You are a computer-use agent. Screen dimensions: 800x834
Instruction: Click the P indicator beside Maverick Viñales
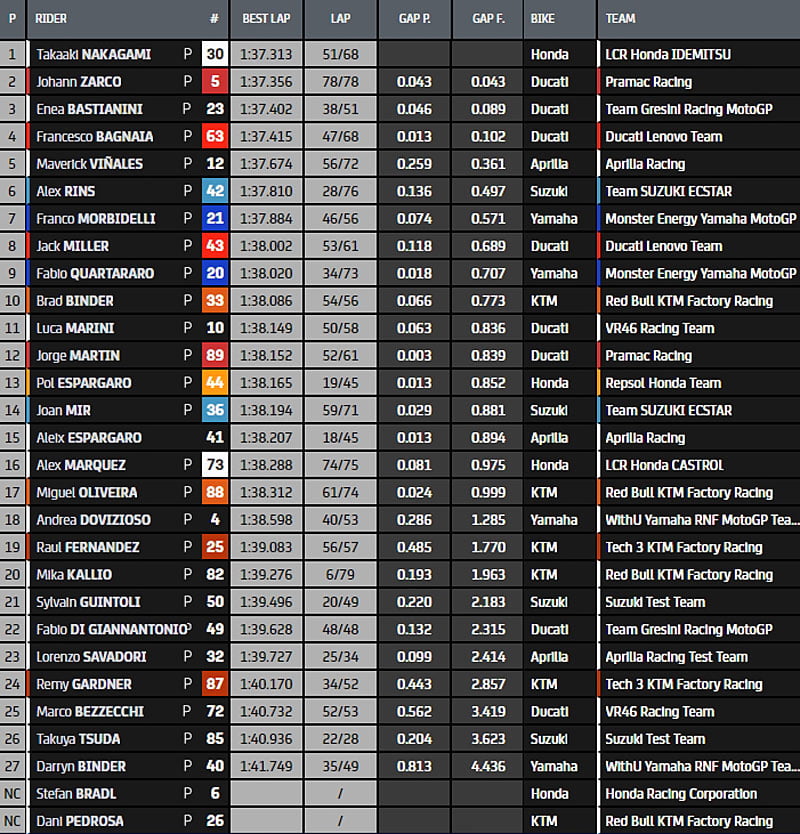187,164
